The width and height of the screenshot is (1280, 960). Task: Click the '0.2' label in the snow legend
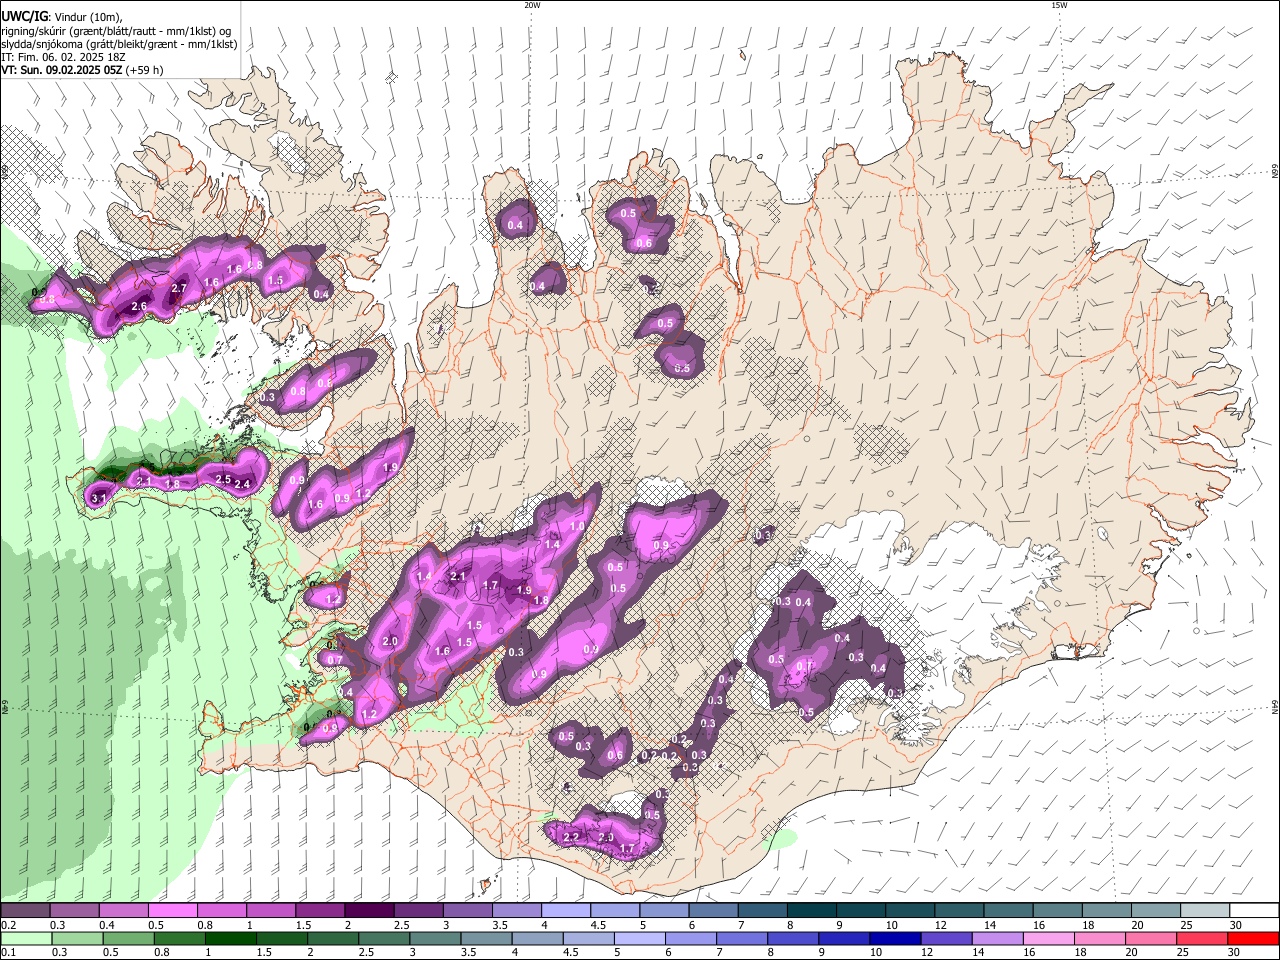(x=8, y=925)
